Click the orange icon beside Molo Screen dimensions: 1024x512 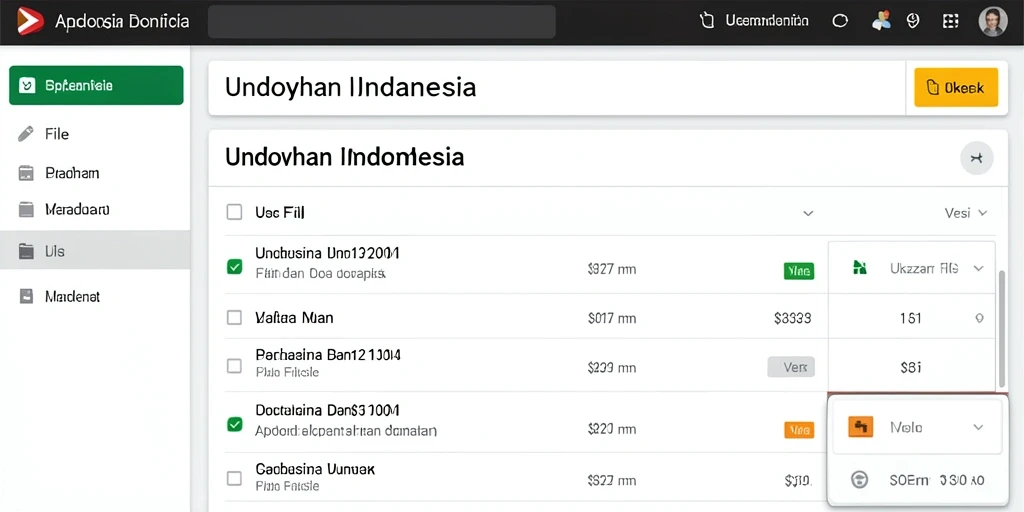coord(861,427)
